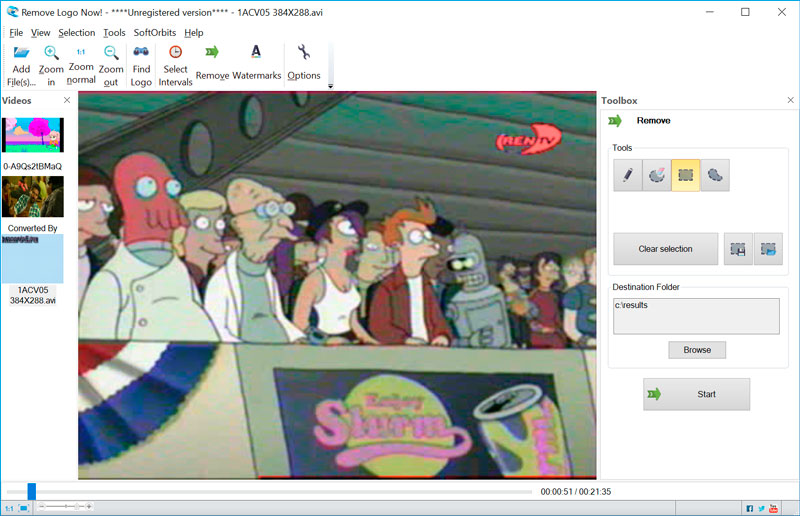The height and width of the screenshot is (516, 800).
Task: Open the Facebook link icon
Action: click(749, 508)
